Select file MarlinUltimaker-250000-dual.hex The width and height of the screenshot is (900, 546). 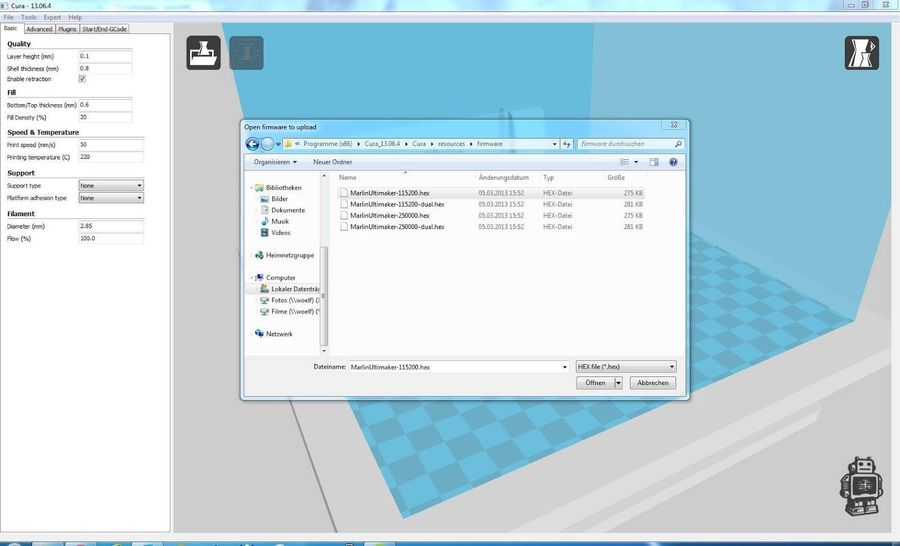click(x=397, y=227)
